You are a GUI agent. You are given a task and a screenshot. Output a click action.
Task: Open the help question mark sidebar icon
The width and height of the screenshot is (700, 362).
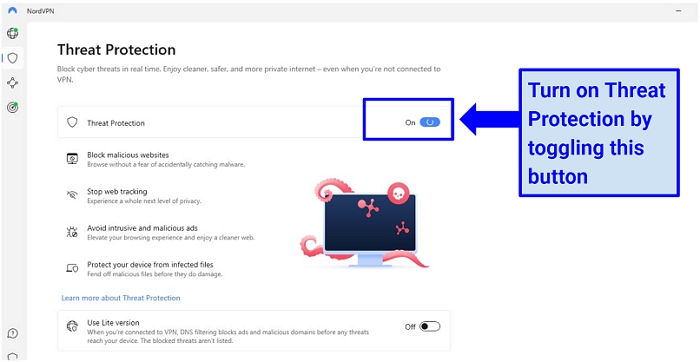13,333
